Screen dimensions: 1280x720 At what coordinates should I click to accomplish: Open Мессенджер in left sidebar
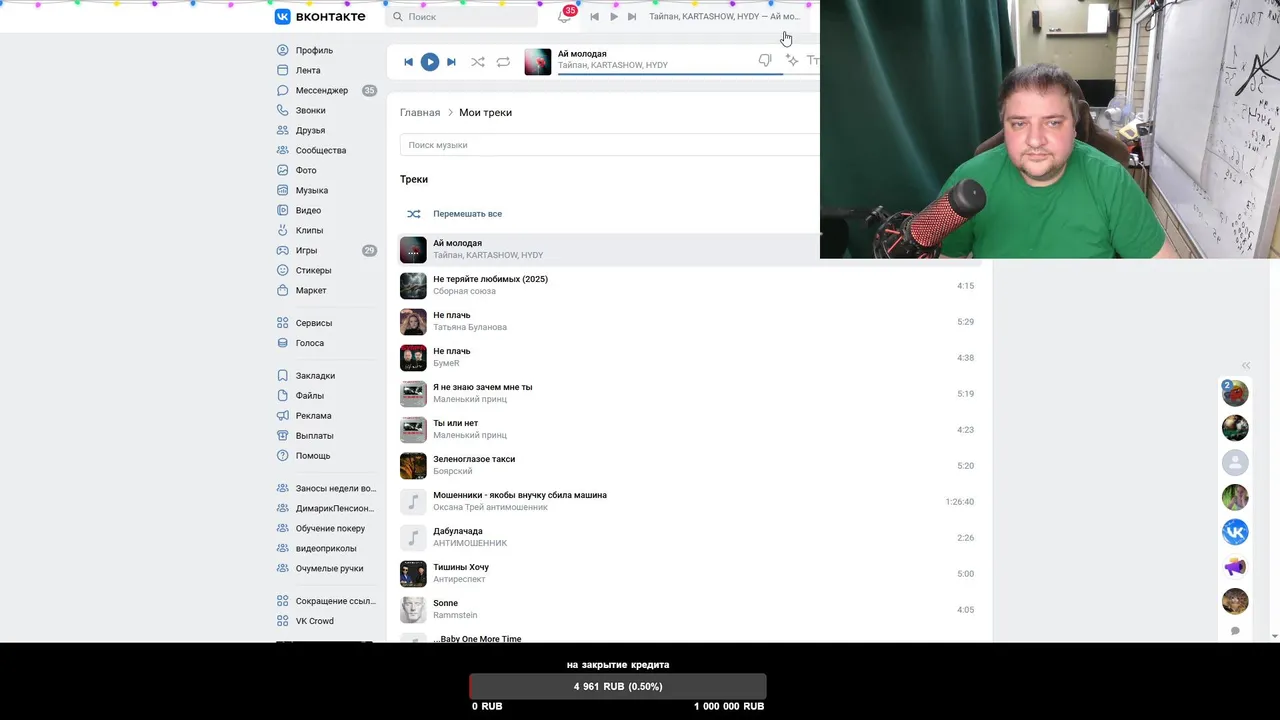322,90
